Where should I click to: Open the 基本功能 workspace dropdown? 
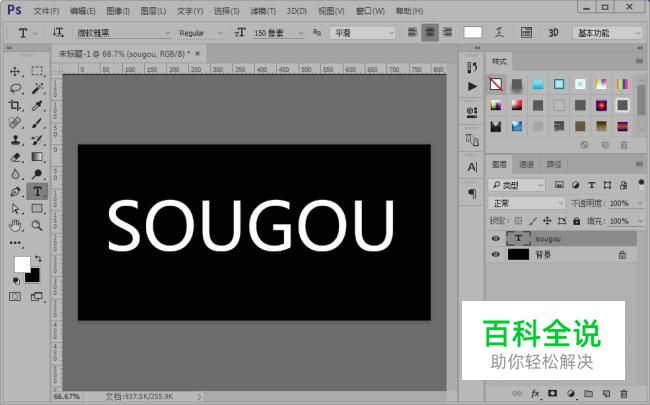(608, 33)
